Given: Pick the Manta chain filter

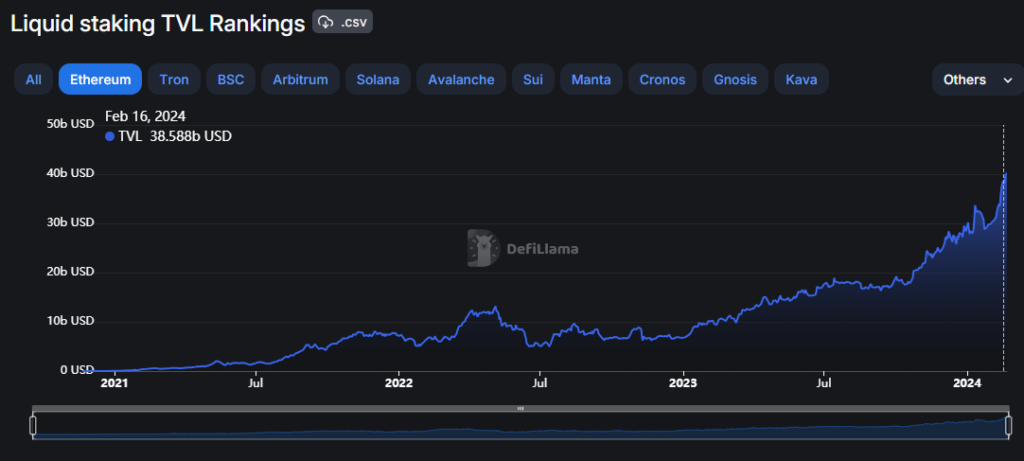Looking at the screenshot, I should click(591, 79).
